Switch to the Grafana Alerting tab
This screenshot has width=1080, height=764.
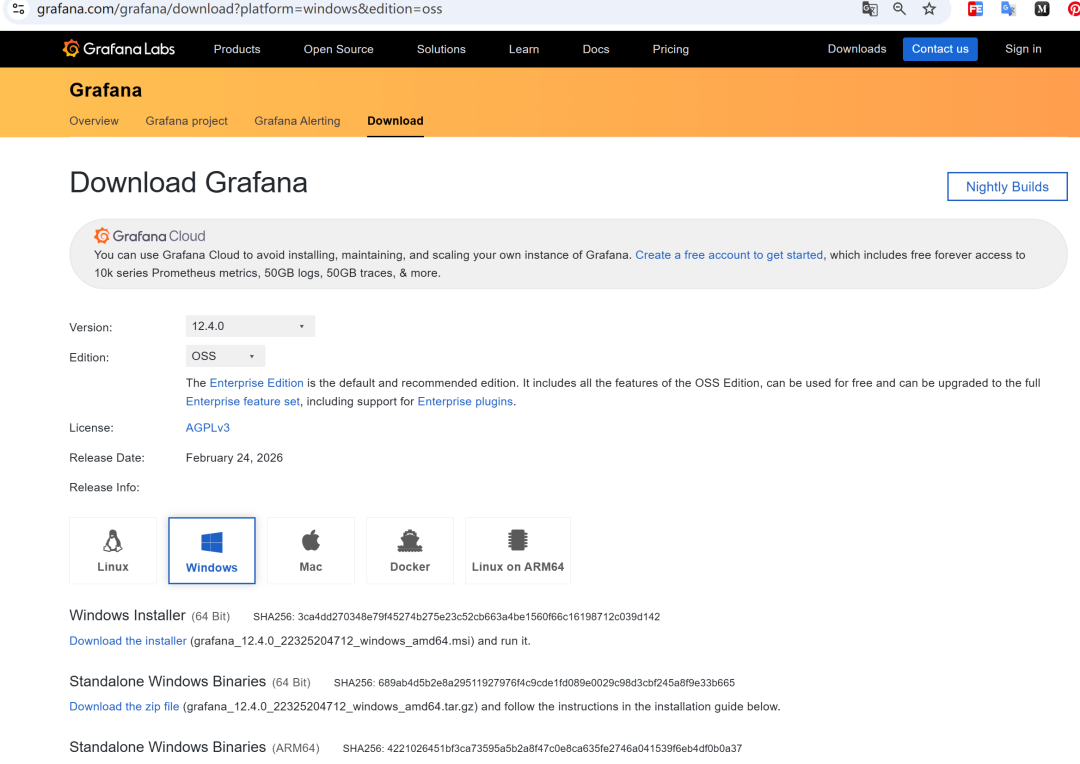[297, 121]
